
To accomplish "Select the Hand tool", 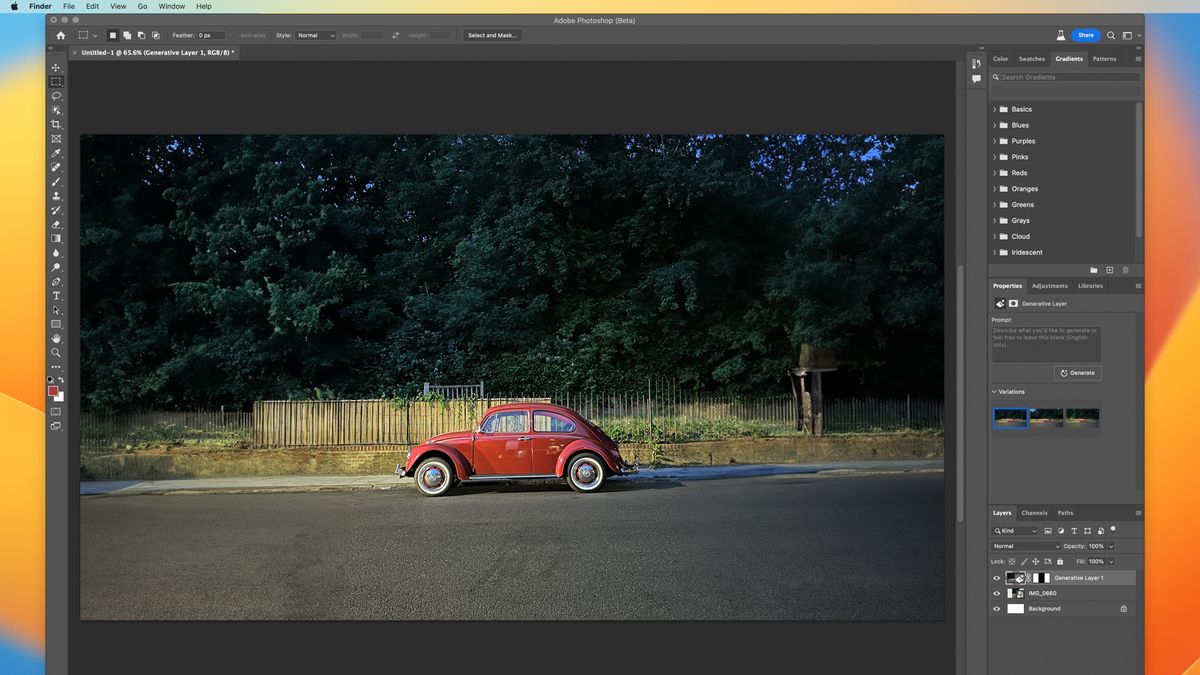I will (x=56, y=338).
